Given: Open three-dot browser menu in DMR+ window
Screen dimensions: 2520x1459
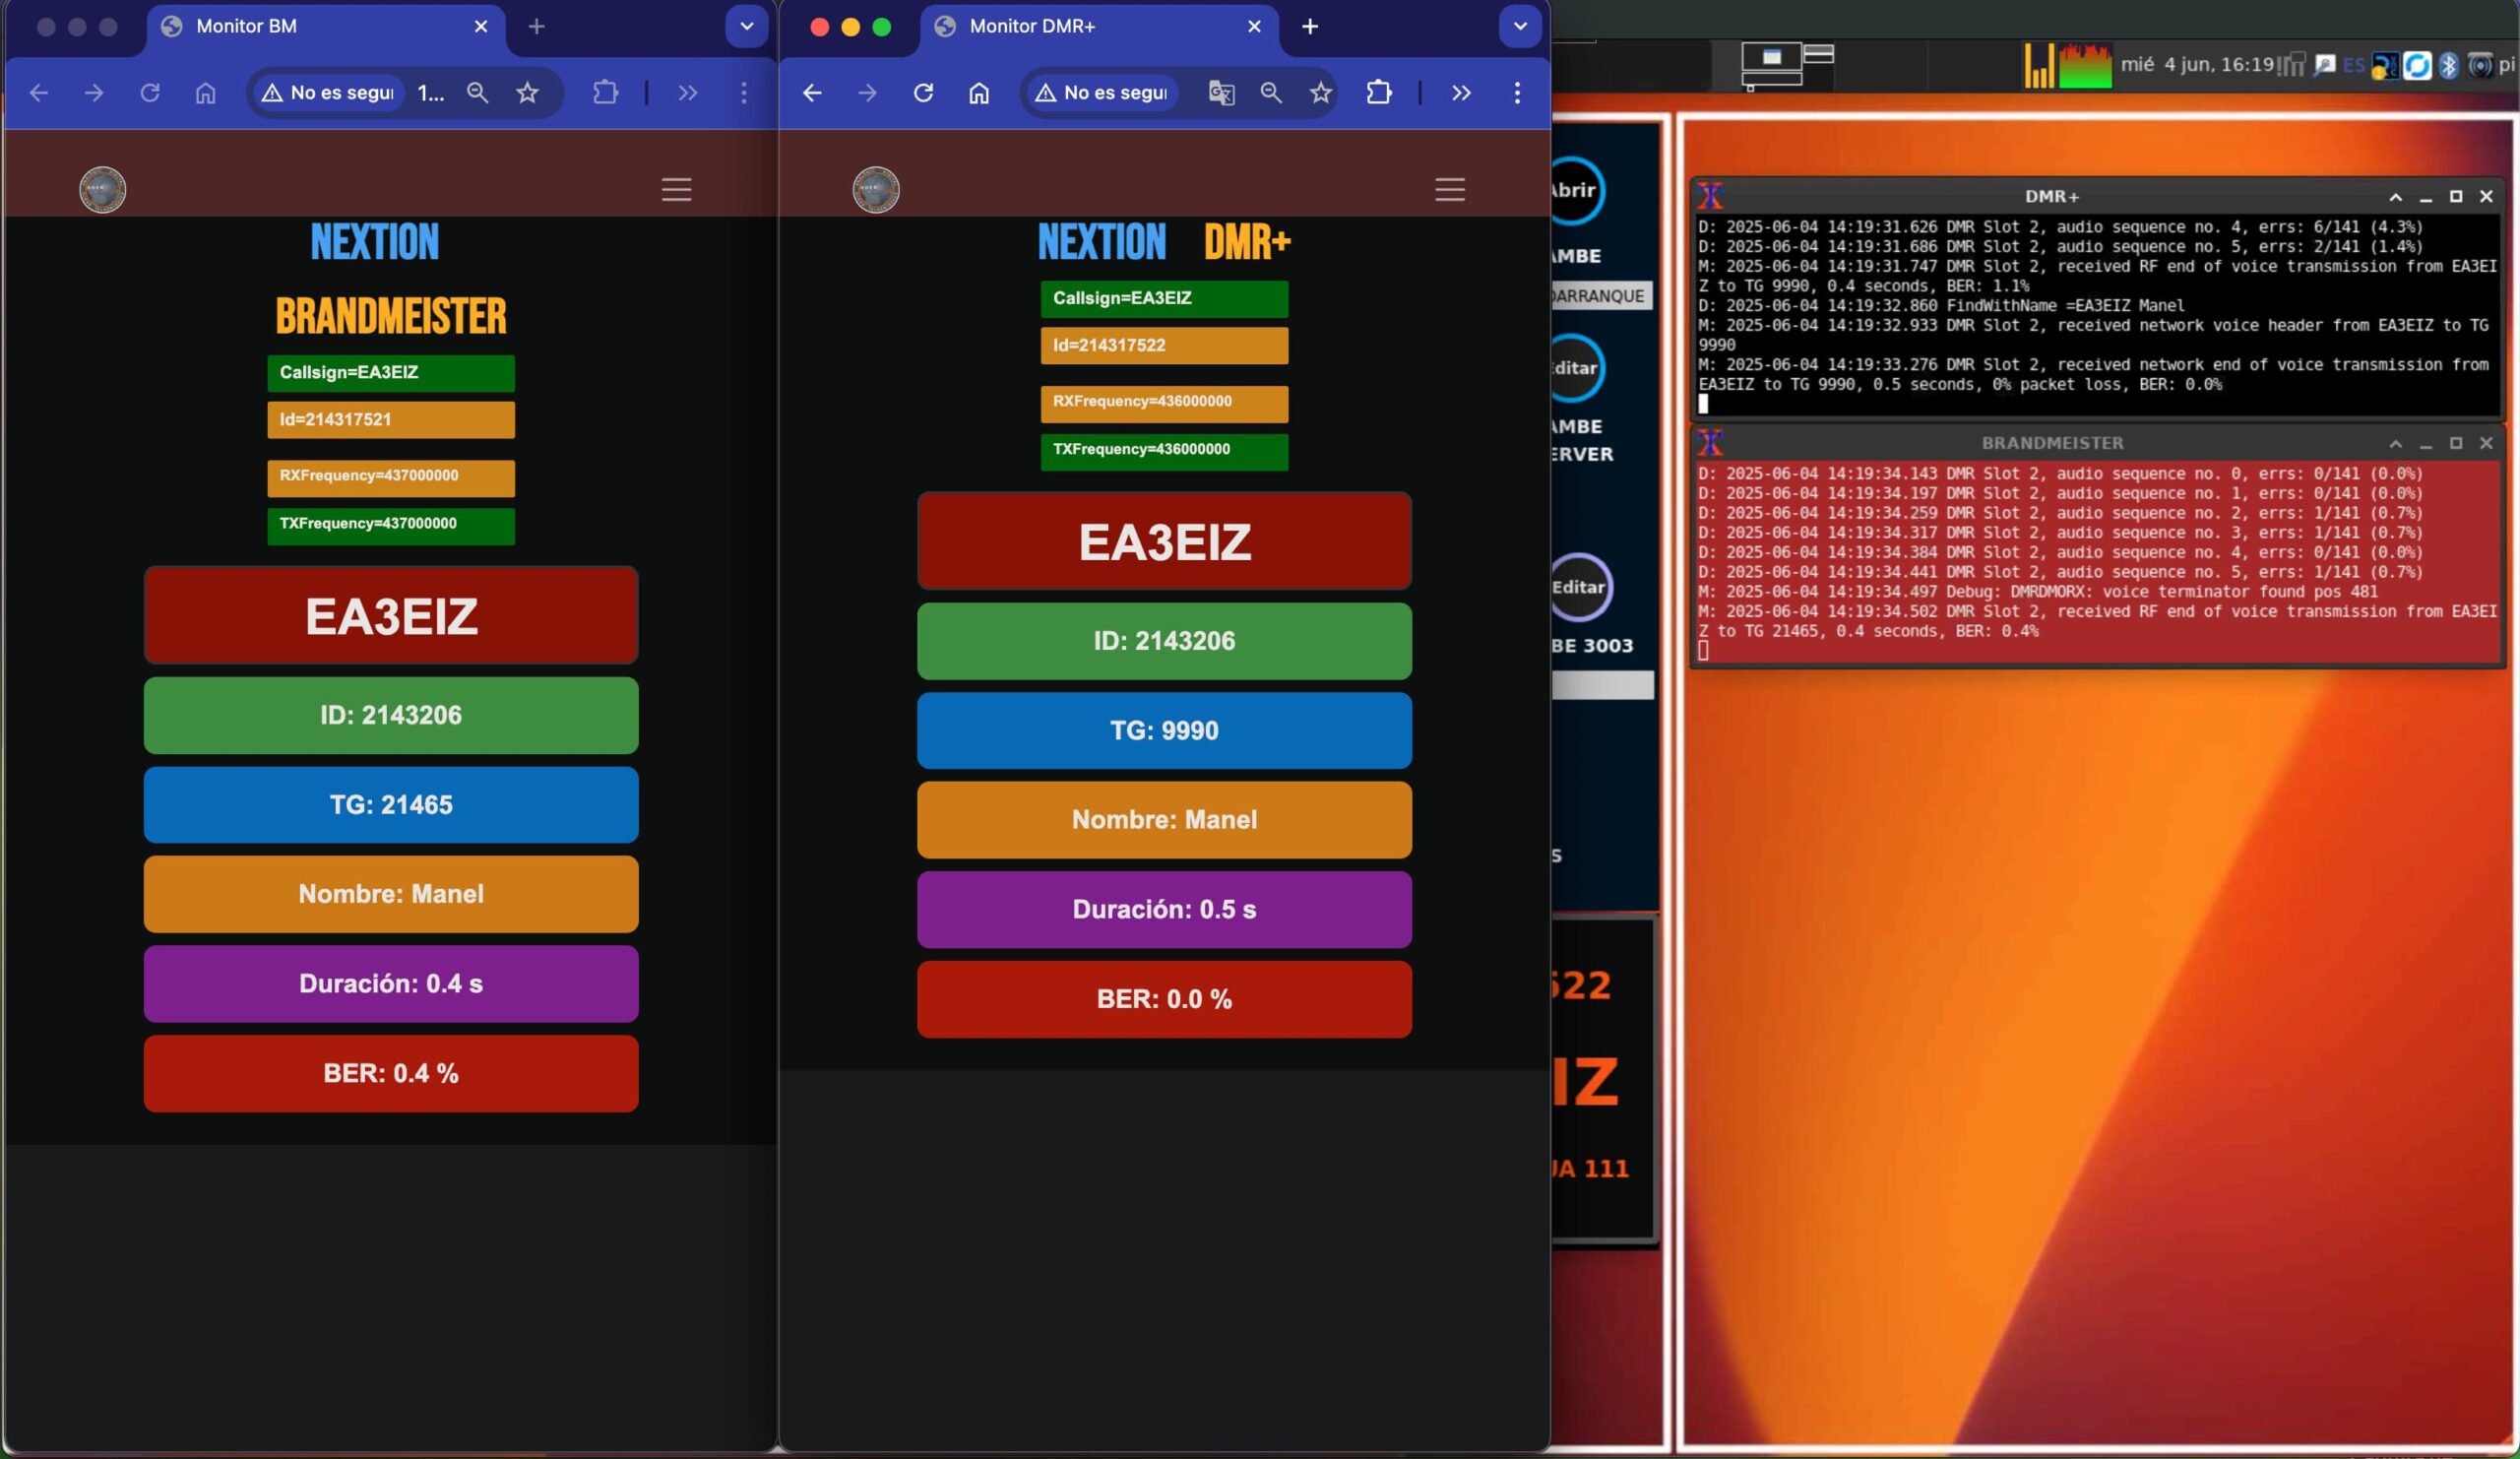Looking at the screenshot, I should 1517,93.
